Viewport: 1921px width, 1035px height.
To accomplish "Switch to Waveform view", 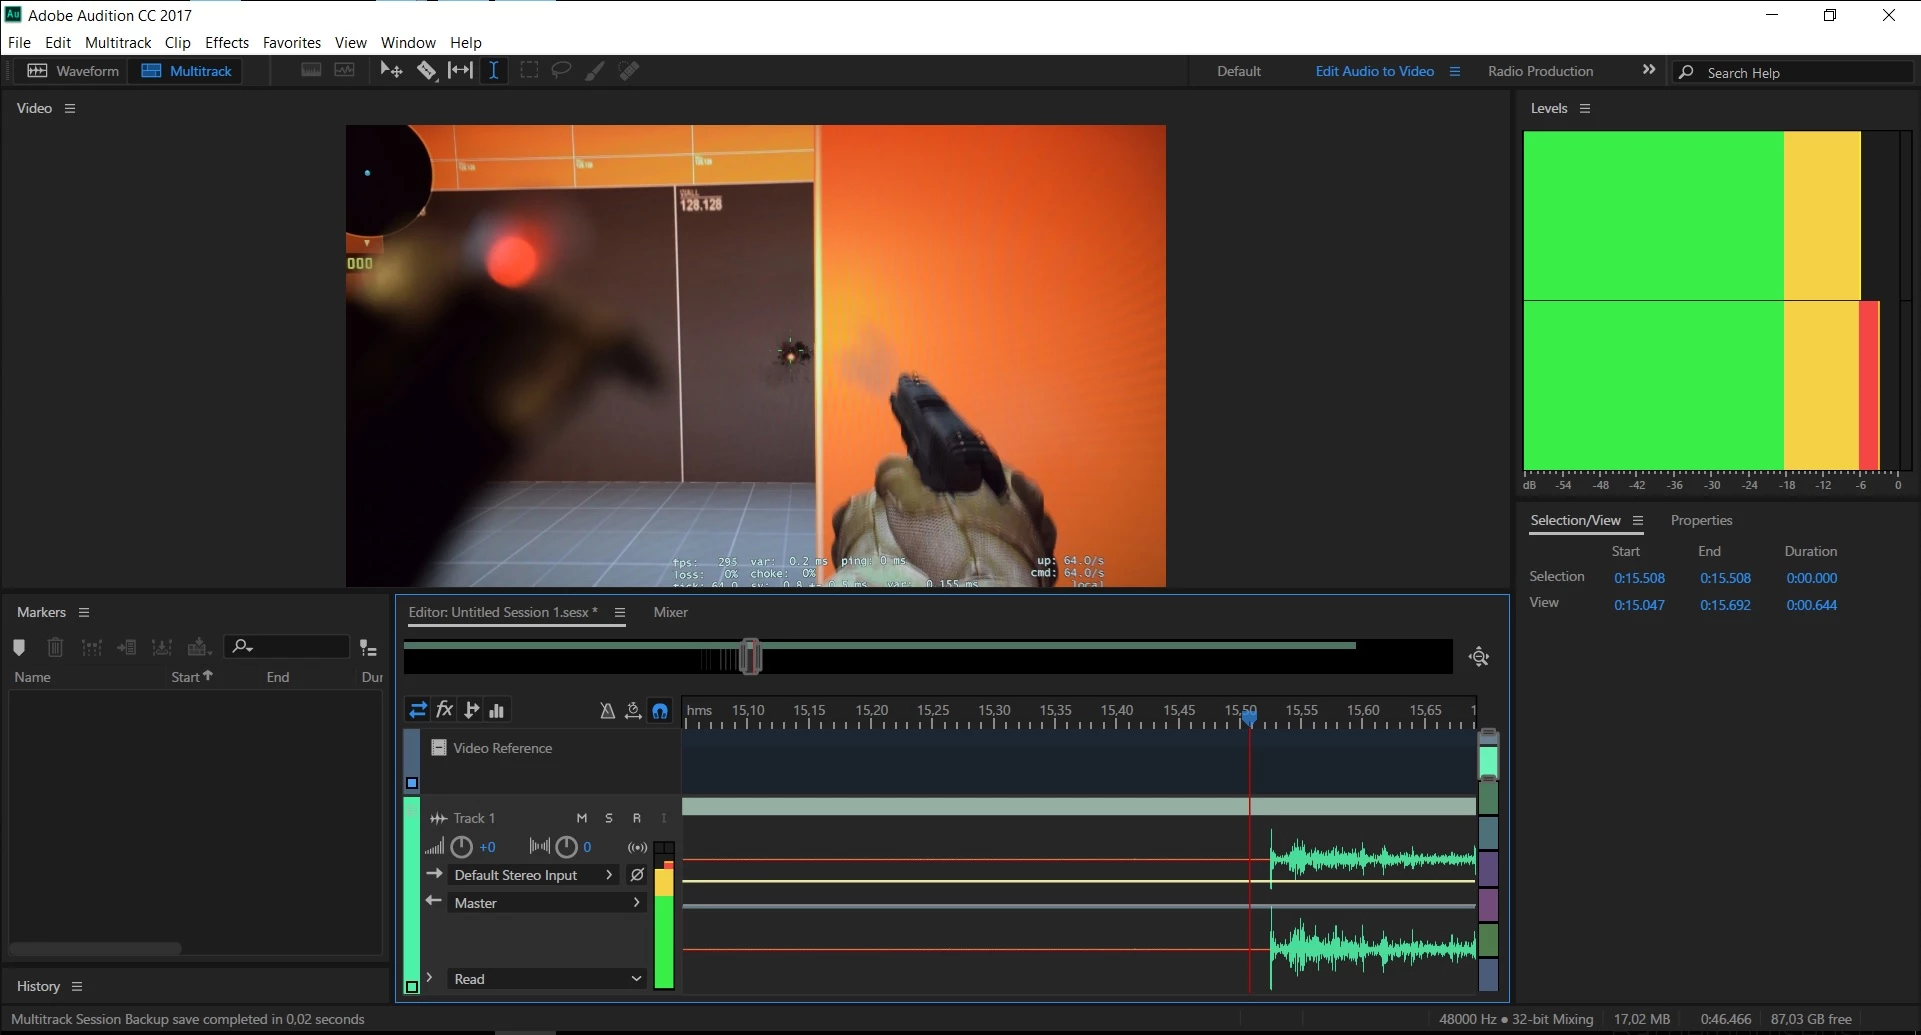I will tap(73, 71).
